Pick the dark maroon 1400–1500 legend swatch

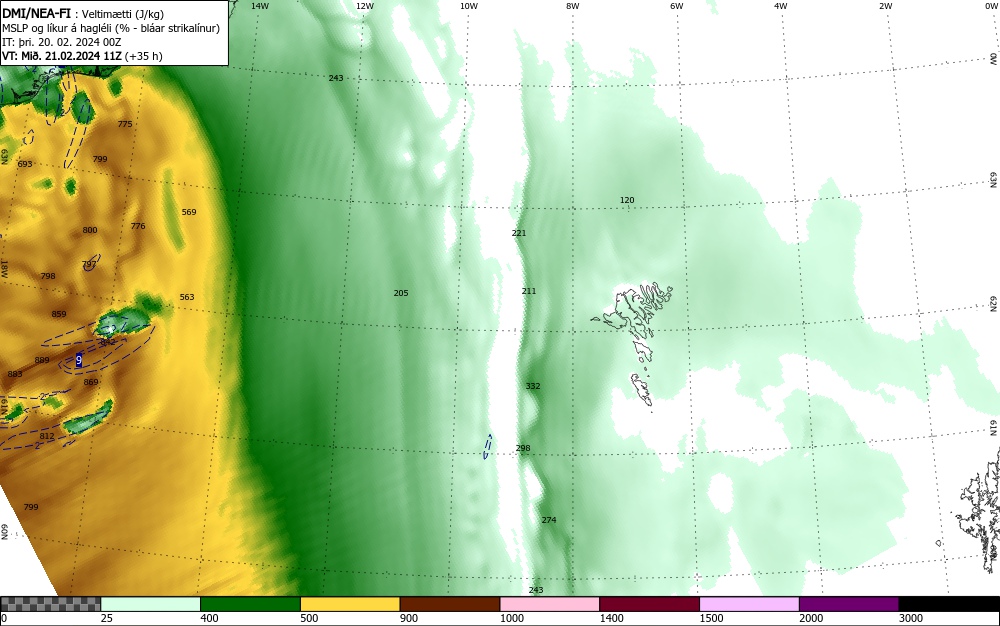pyautogui.click(x=649, y=604)
